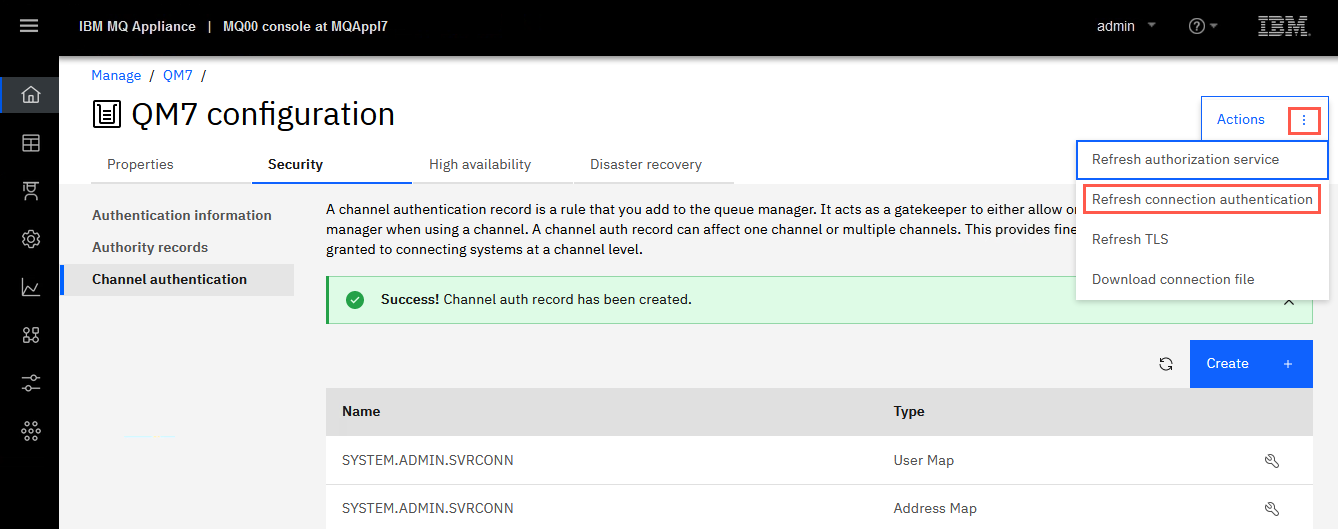
Task: Choose Refresh authorization service
Action: coord(1202,159)
